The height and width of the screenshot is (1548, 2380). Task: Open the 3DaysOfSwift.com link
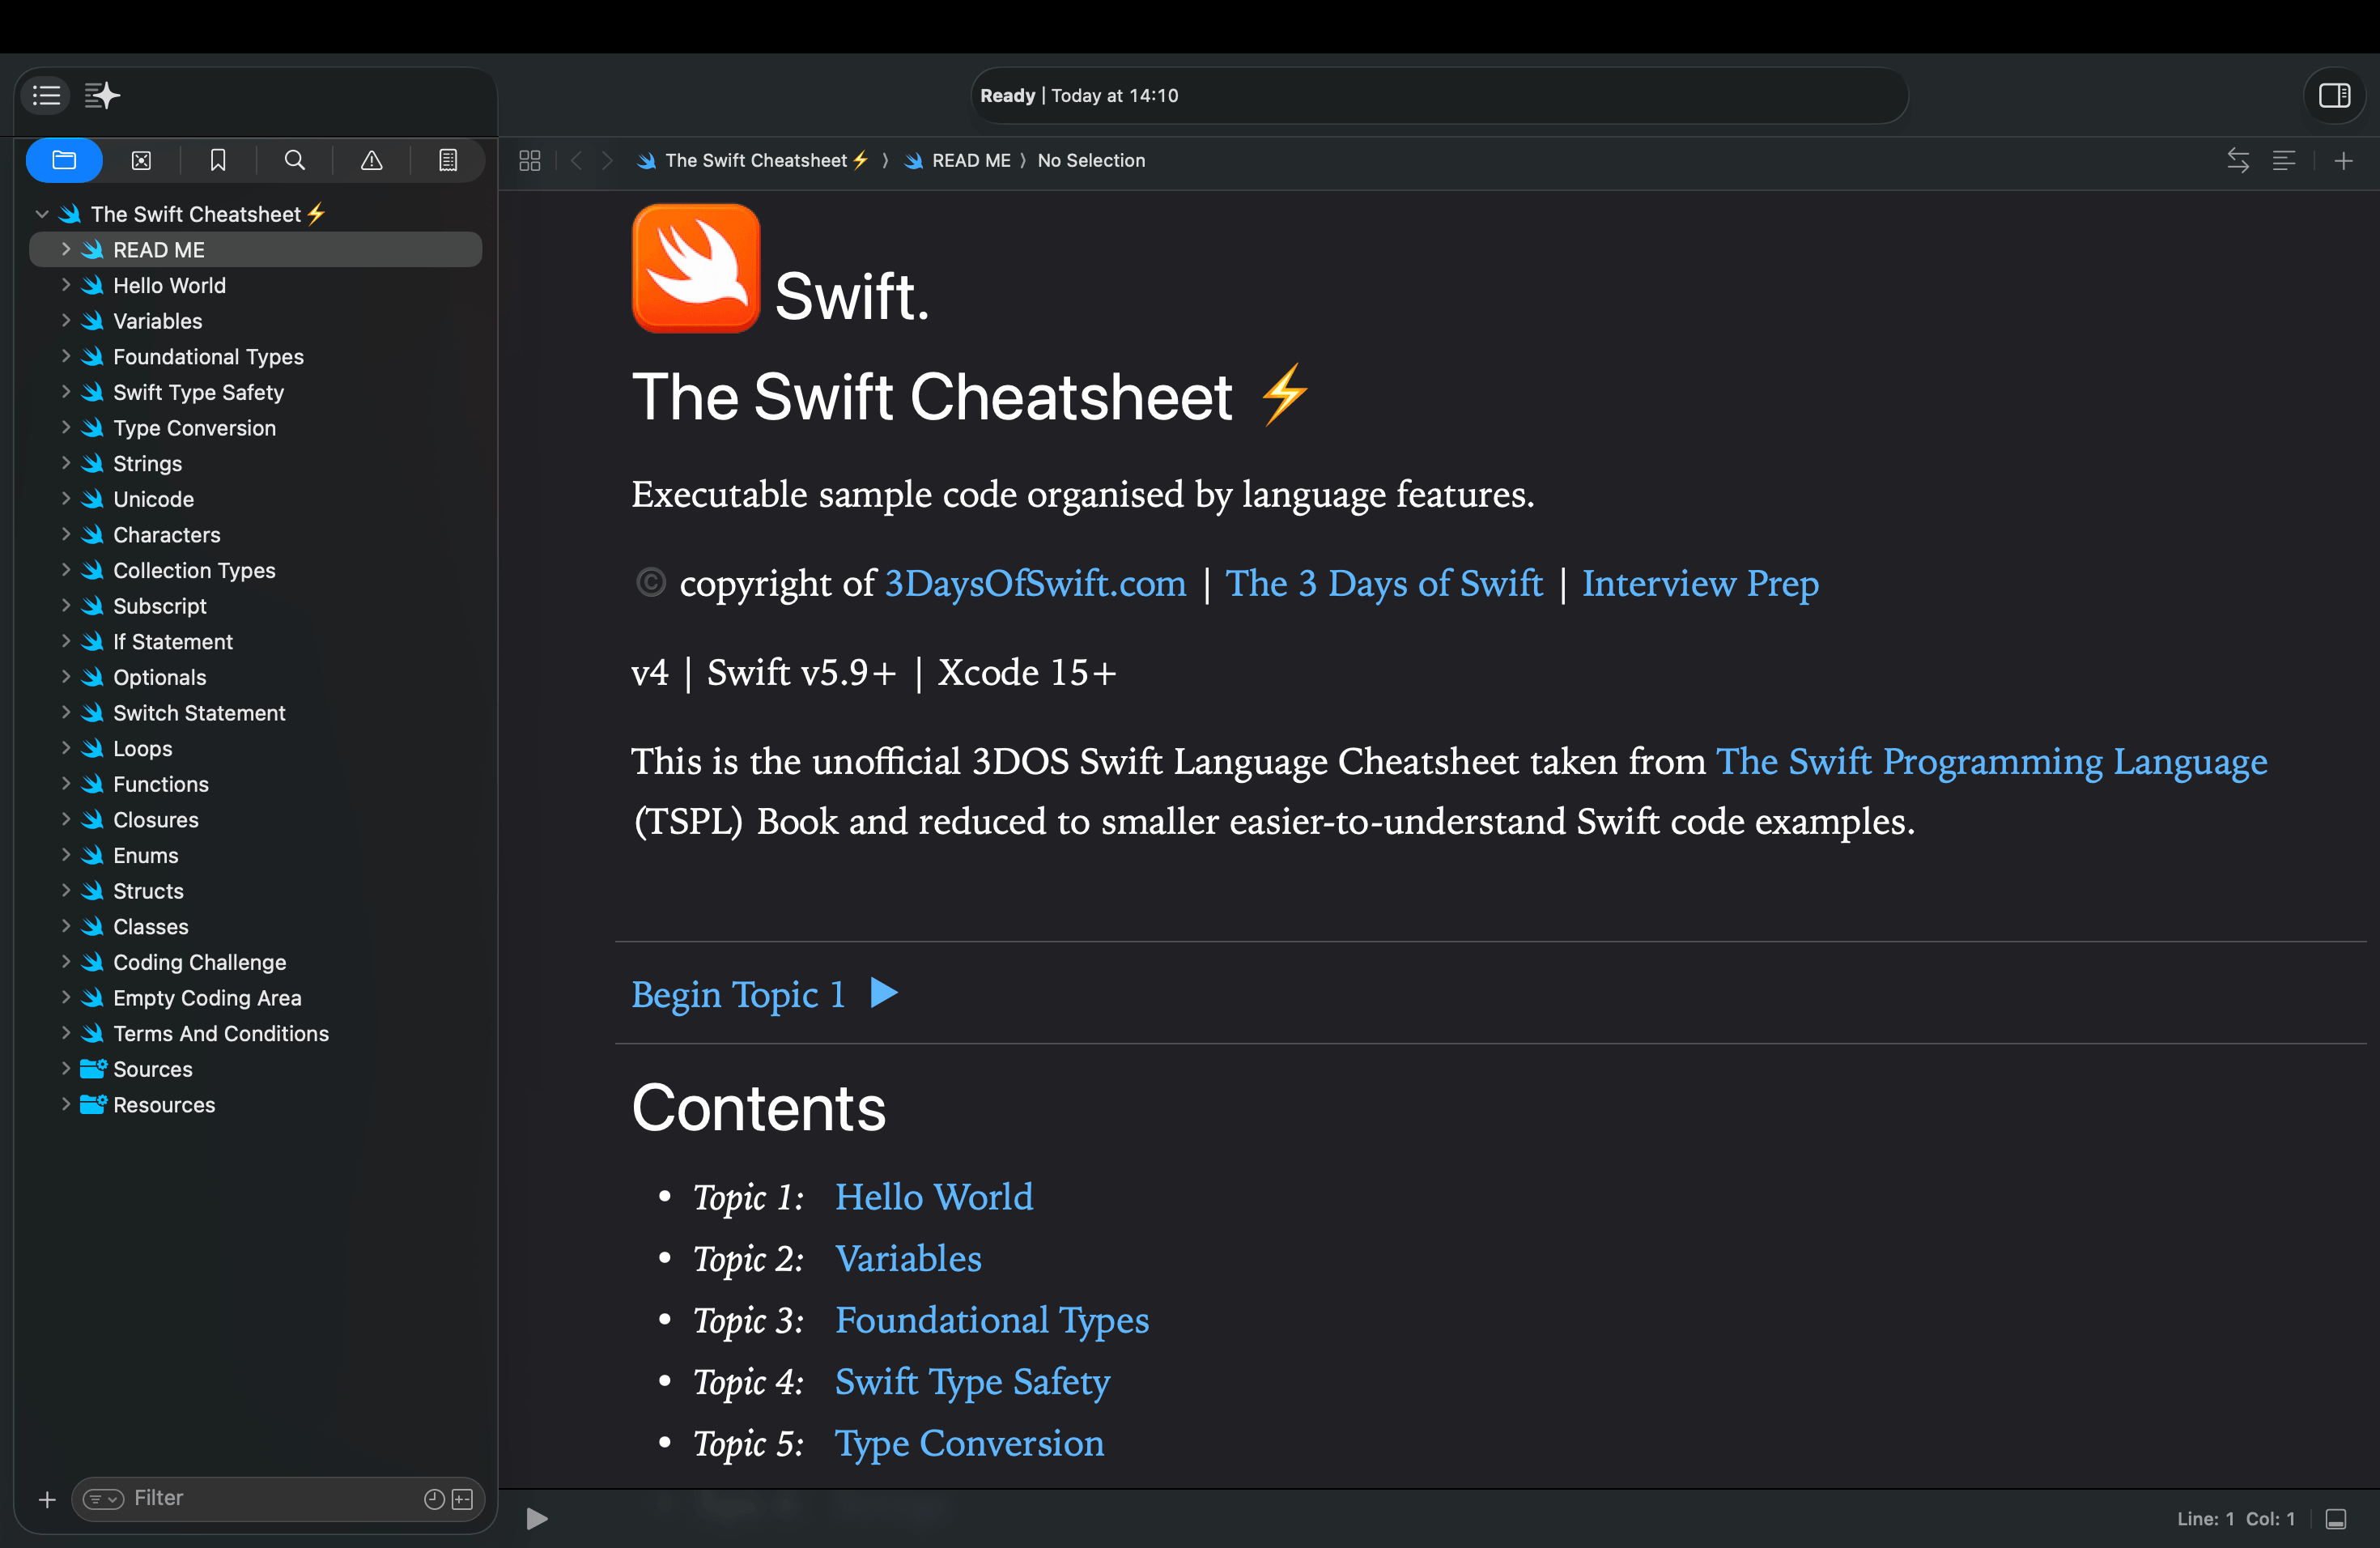click(x=1035, y=584)
